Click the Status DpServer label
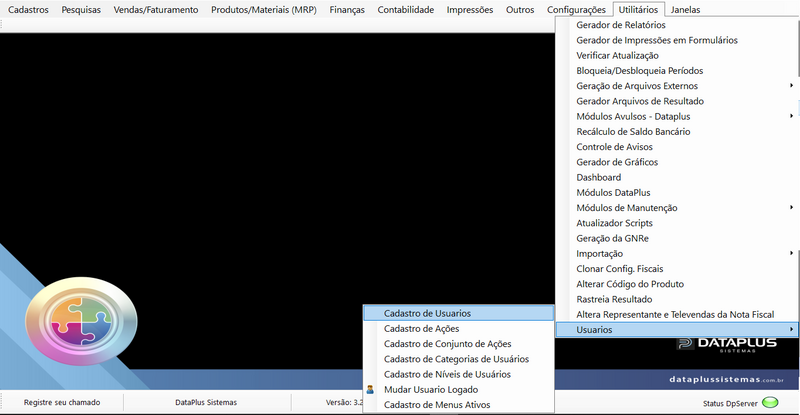The image size is (800, 415). [730, 404]
